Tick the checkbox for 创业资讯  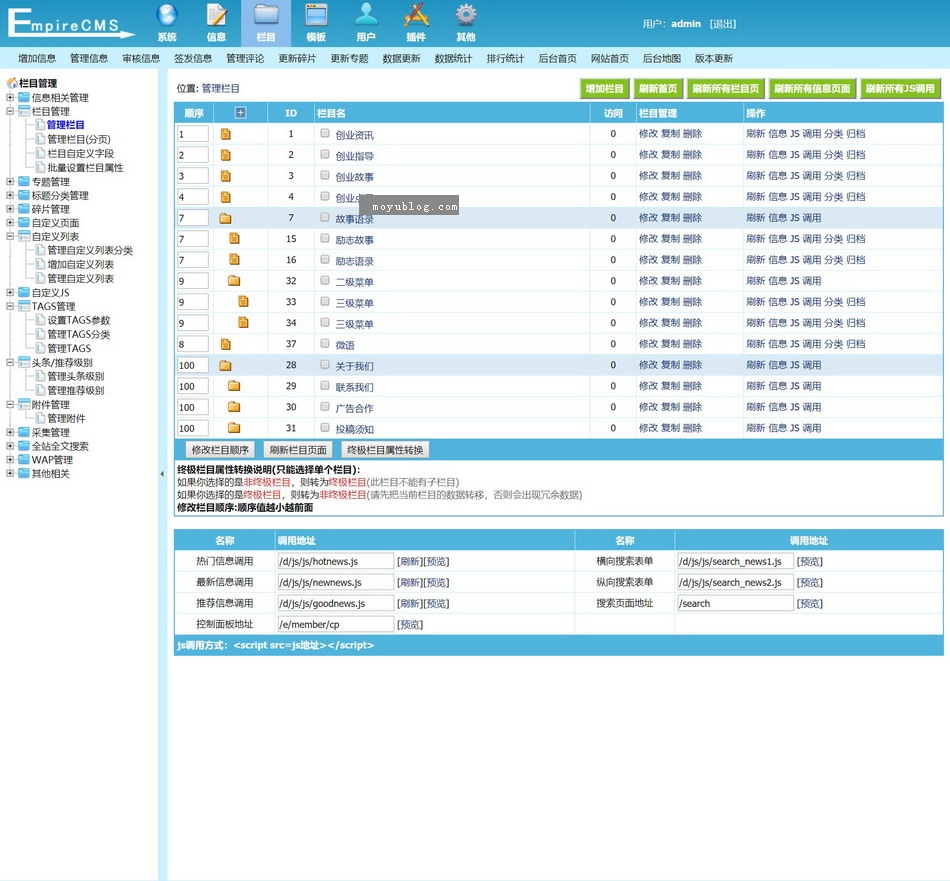(325, 133)
